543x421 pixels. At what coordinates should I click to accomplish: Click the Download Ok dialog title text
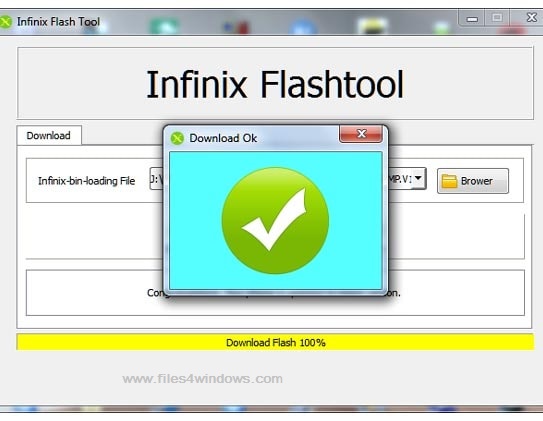[223, 138]
